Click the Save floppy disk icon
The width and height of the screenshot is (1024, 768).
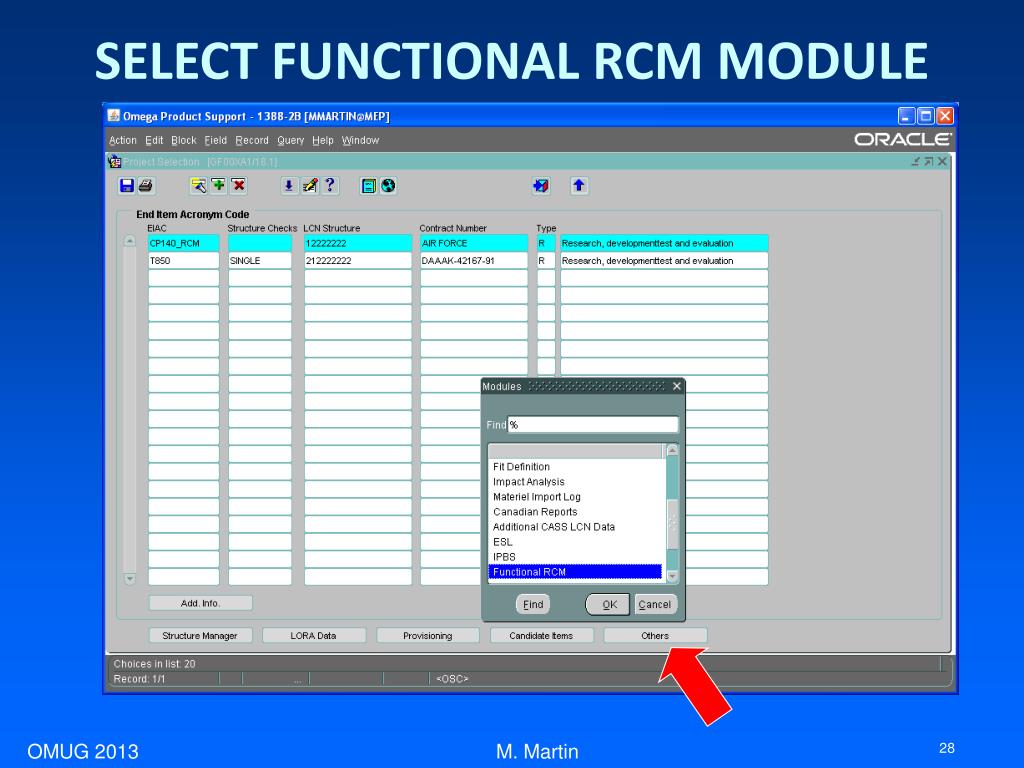point(127,186)
